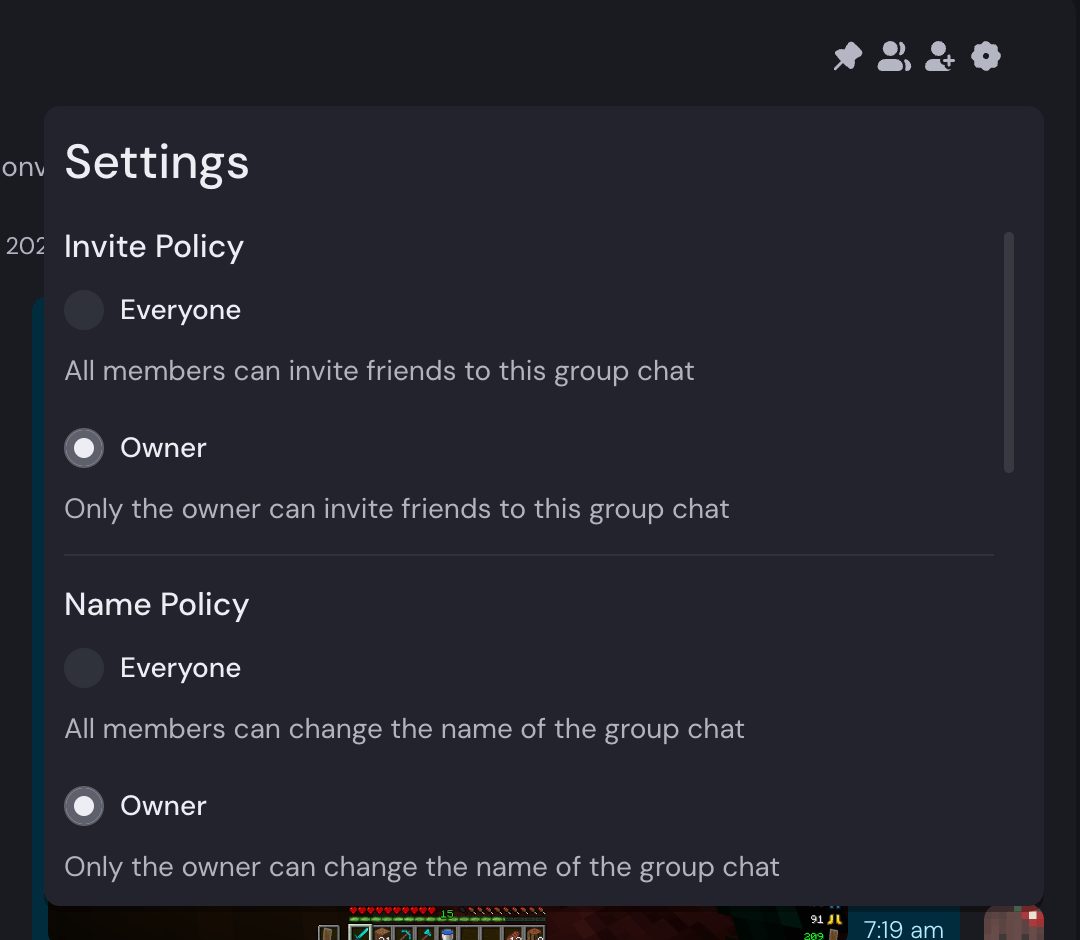This screenshot has width=1080, height=940.
Task: Click the Name Policy section heading
Action: click(x=157, y=605)
